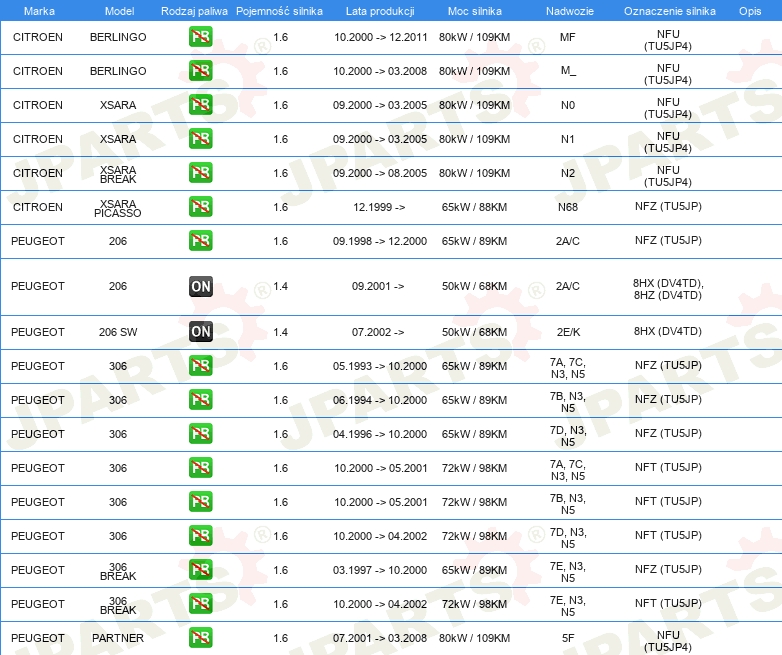This screenshot has height=655, width=782.
Task: Click the Nadwozie column header
Action: click(x=570, y=11)
